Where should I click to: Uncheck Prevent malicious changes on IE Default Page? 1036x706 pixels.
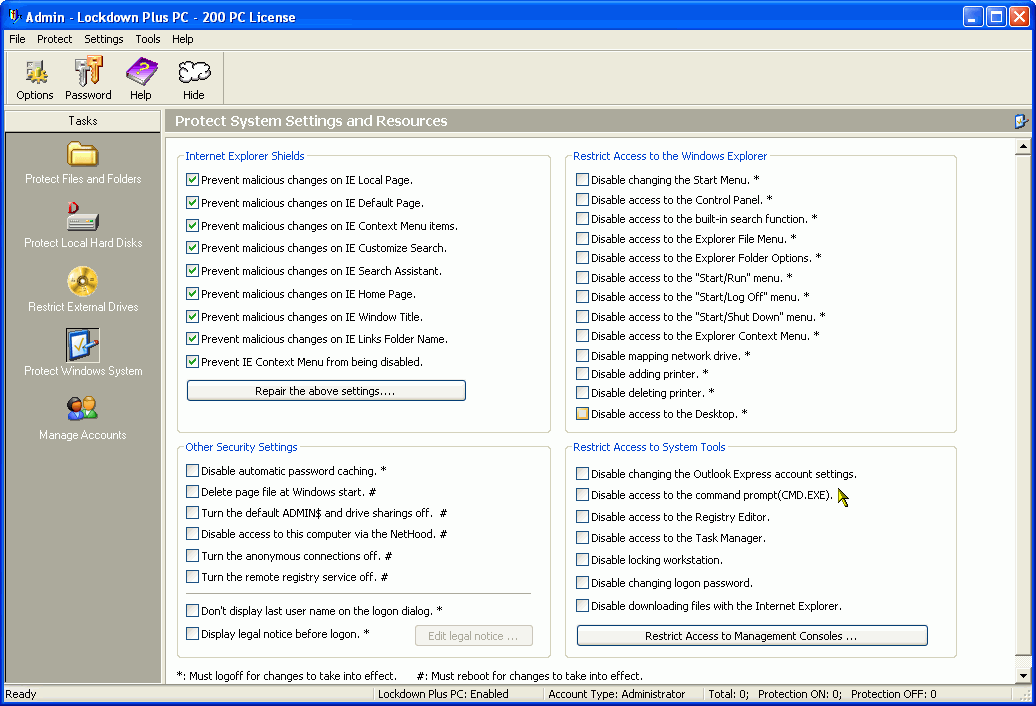pos(192,203)
